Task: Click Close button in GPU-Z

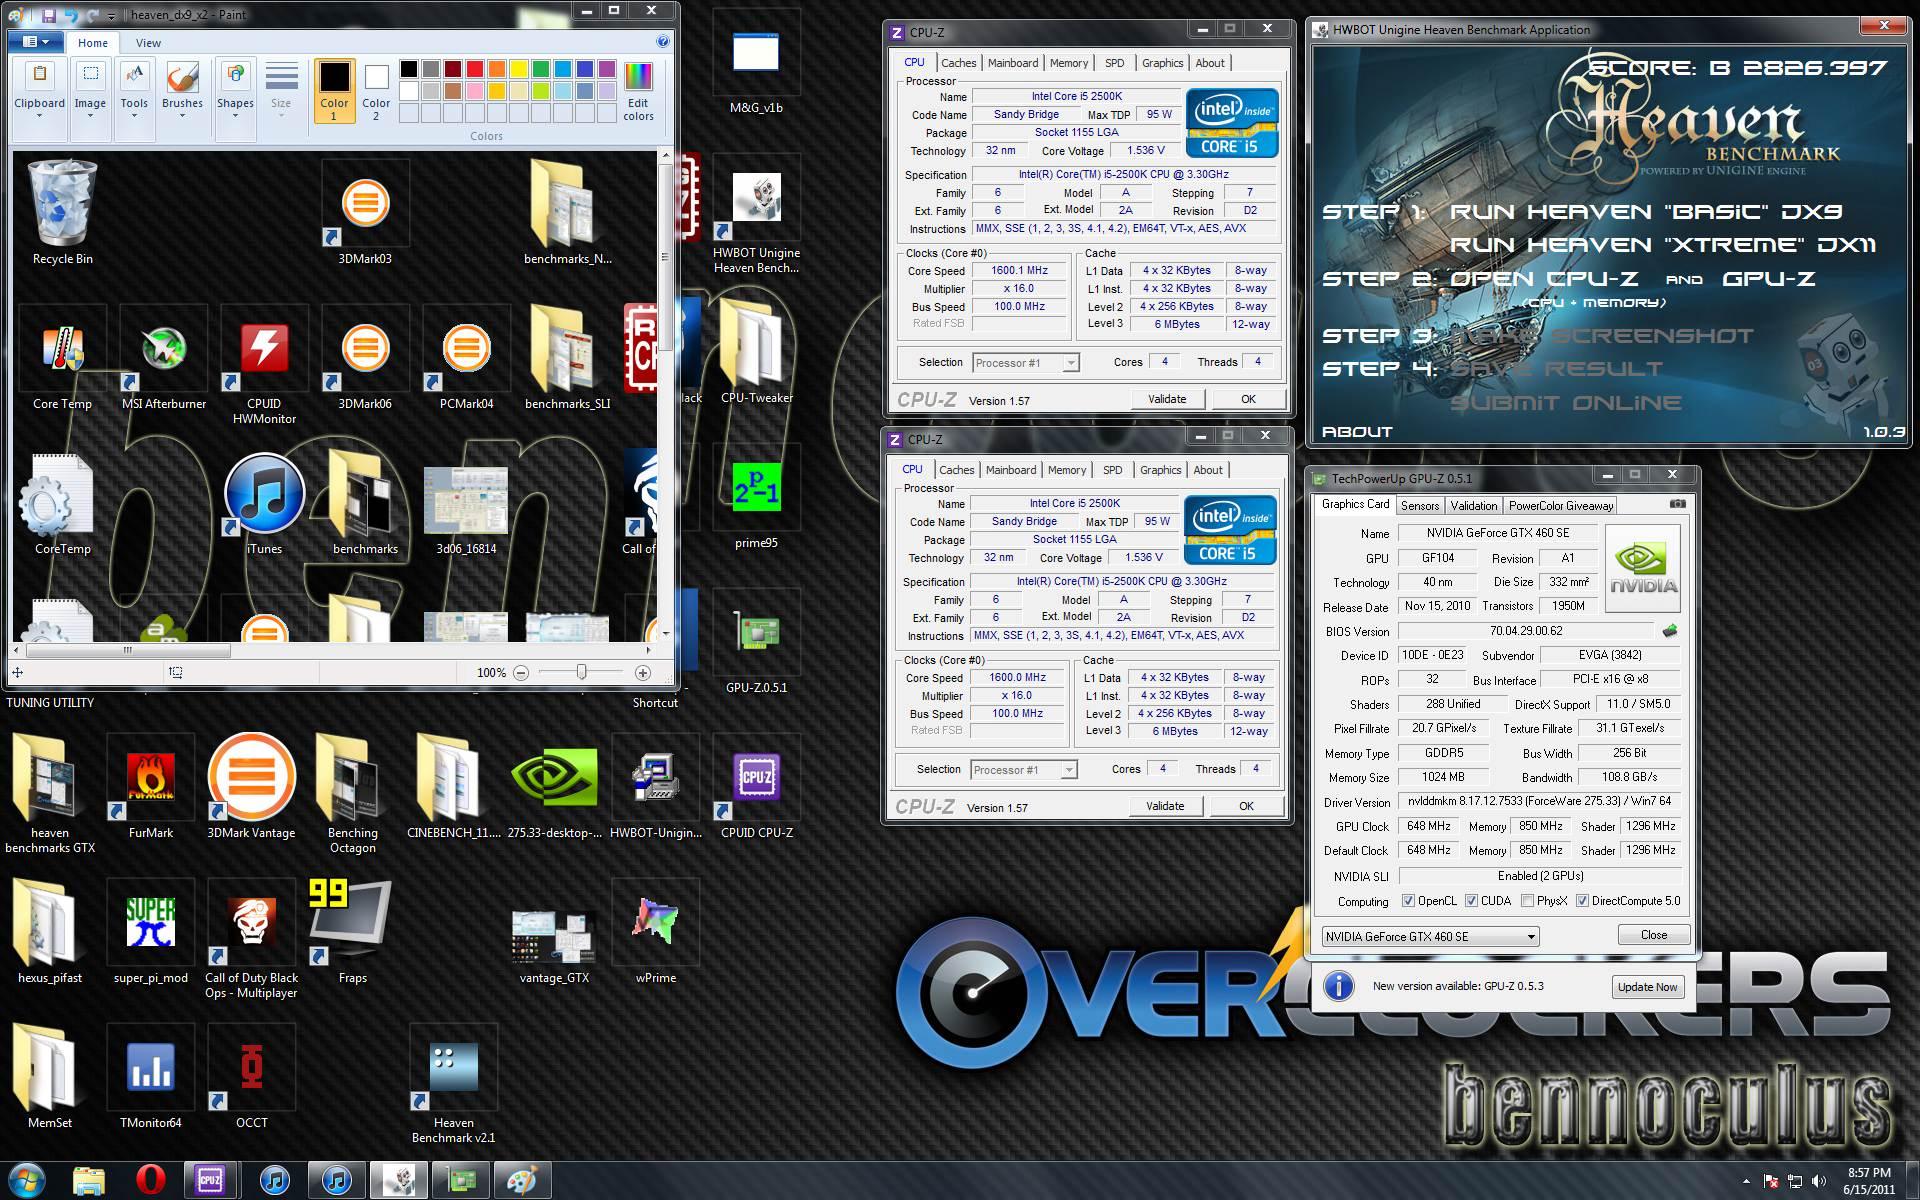Action: point(1654,935)
